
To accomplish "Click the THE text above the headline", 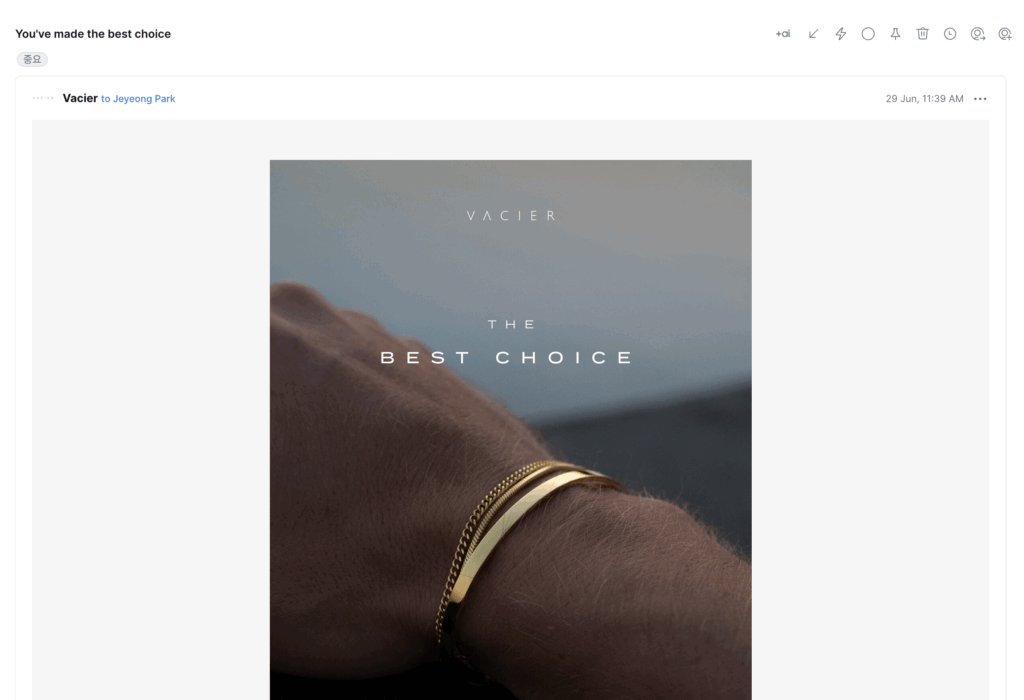I will tap(511, 325).
